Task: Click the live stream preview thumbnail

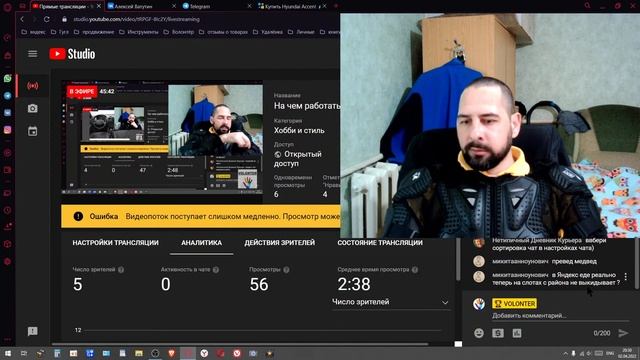Action: click(x=162, y=137)
